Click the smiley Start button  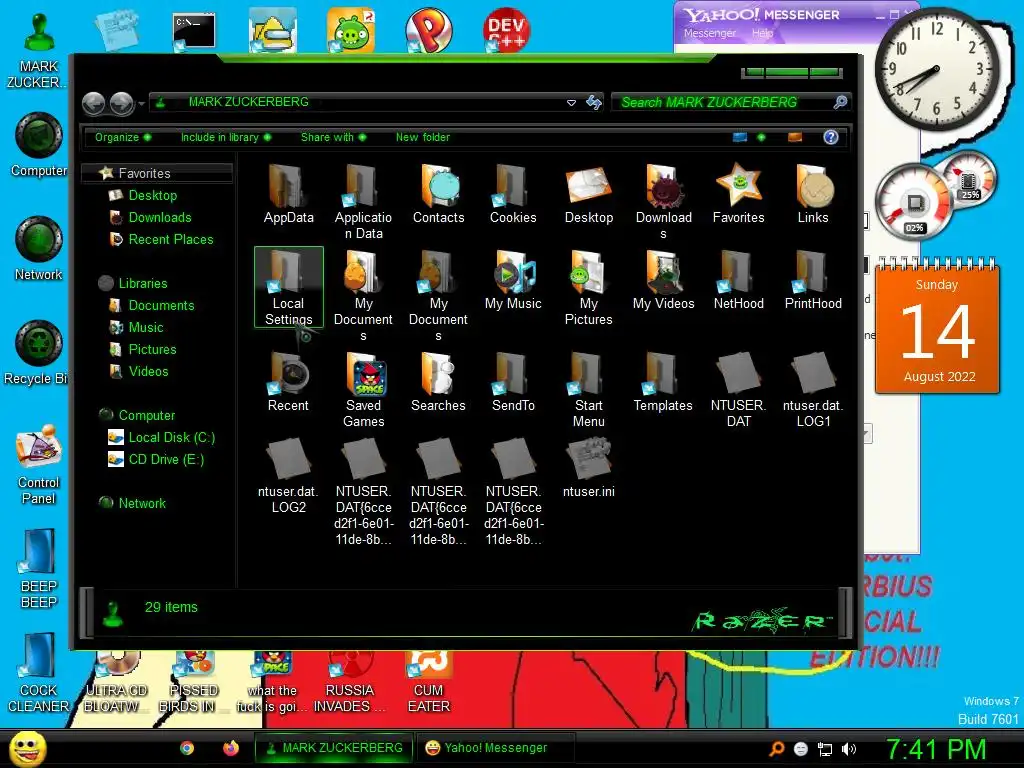27,748
